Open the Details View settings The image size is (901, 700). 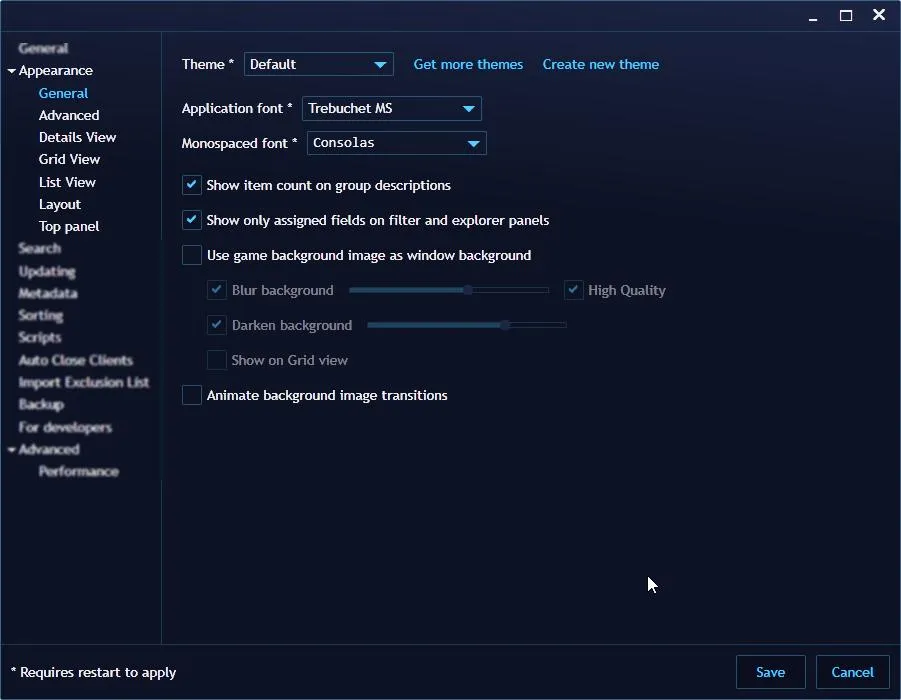pyautogui.click(x=78, y=137)
